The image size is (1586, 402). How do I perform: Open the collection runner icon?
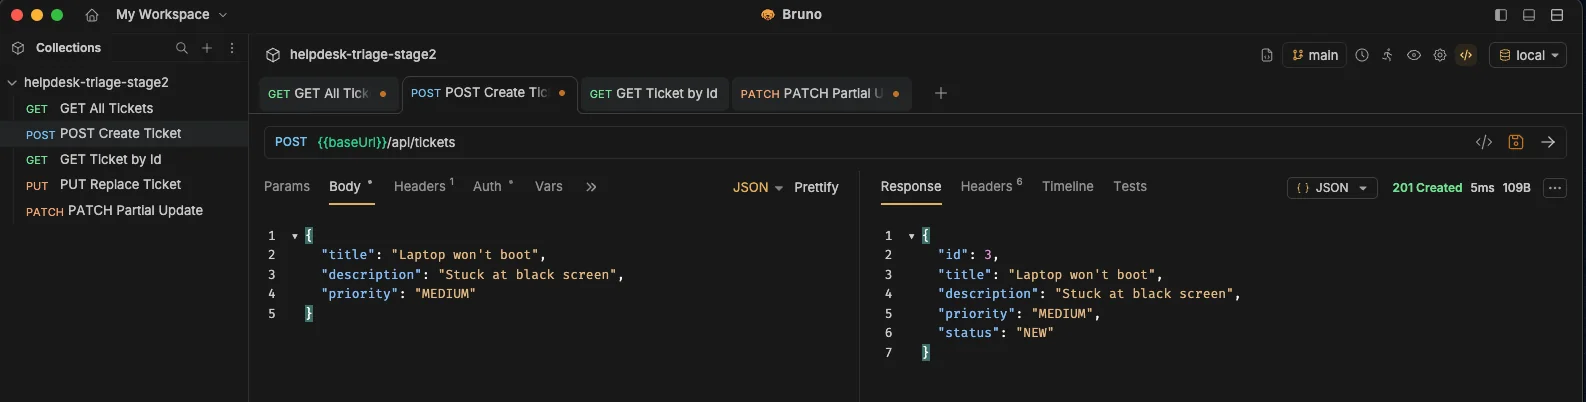click(x=1388, y=55)
